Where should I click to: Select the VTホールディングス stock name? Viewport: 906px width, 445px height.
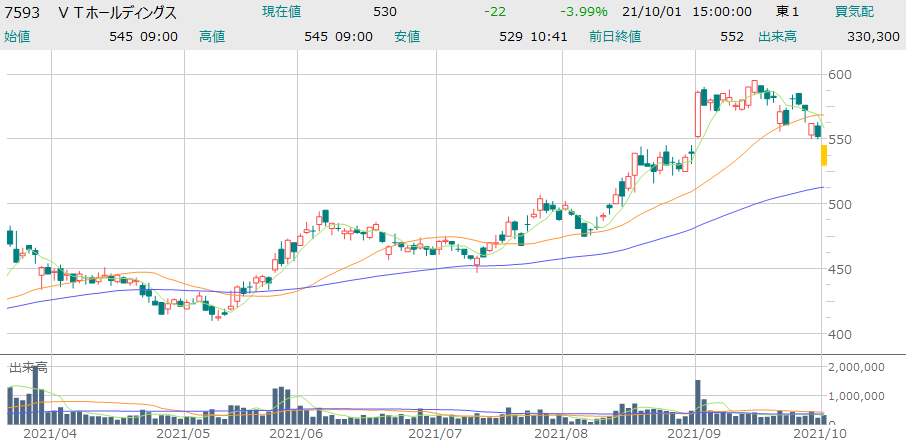pos(118,12)
